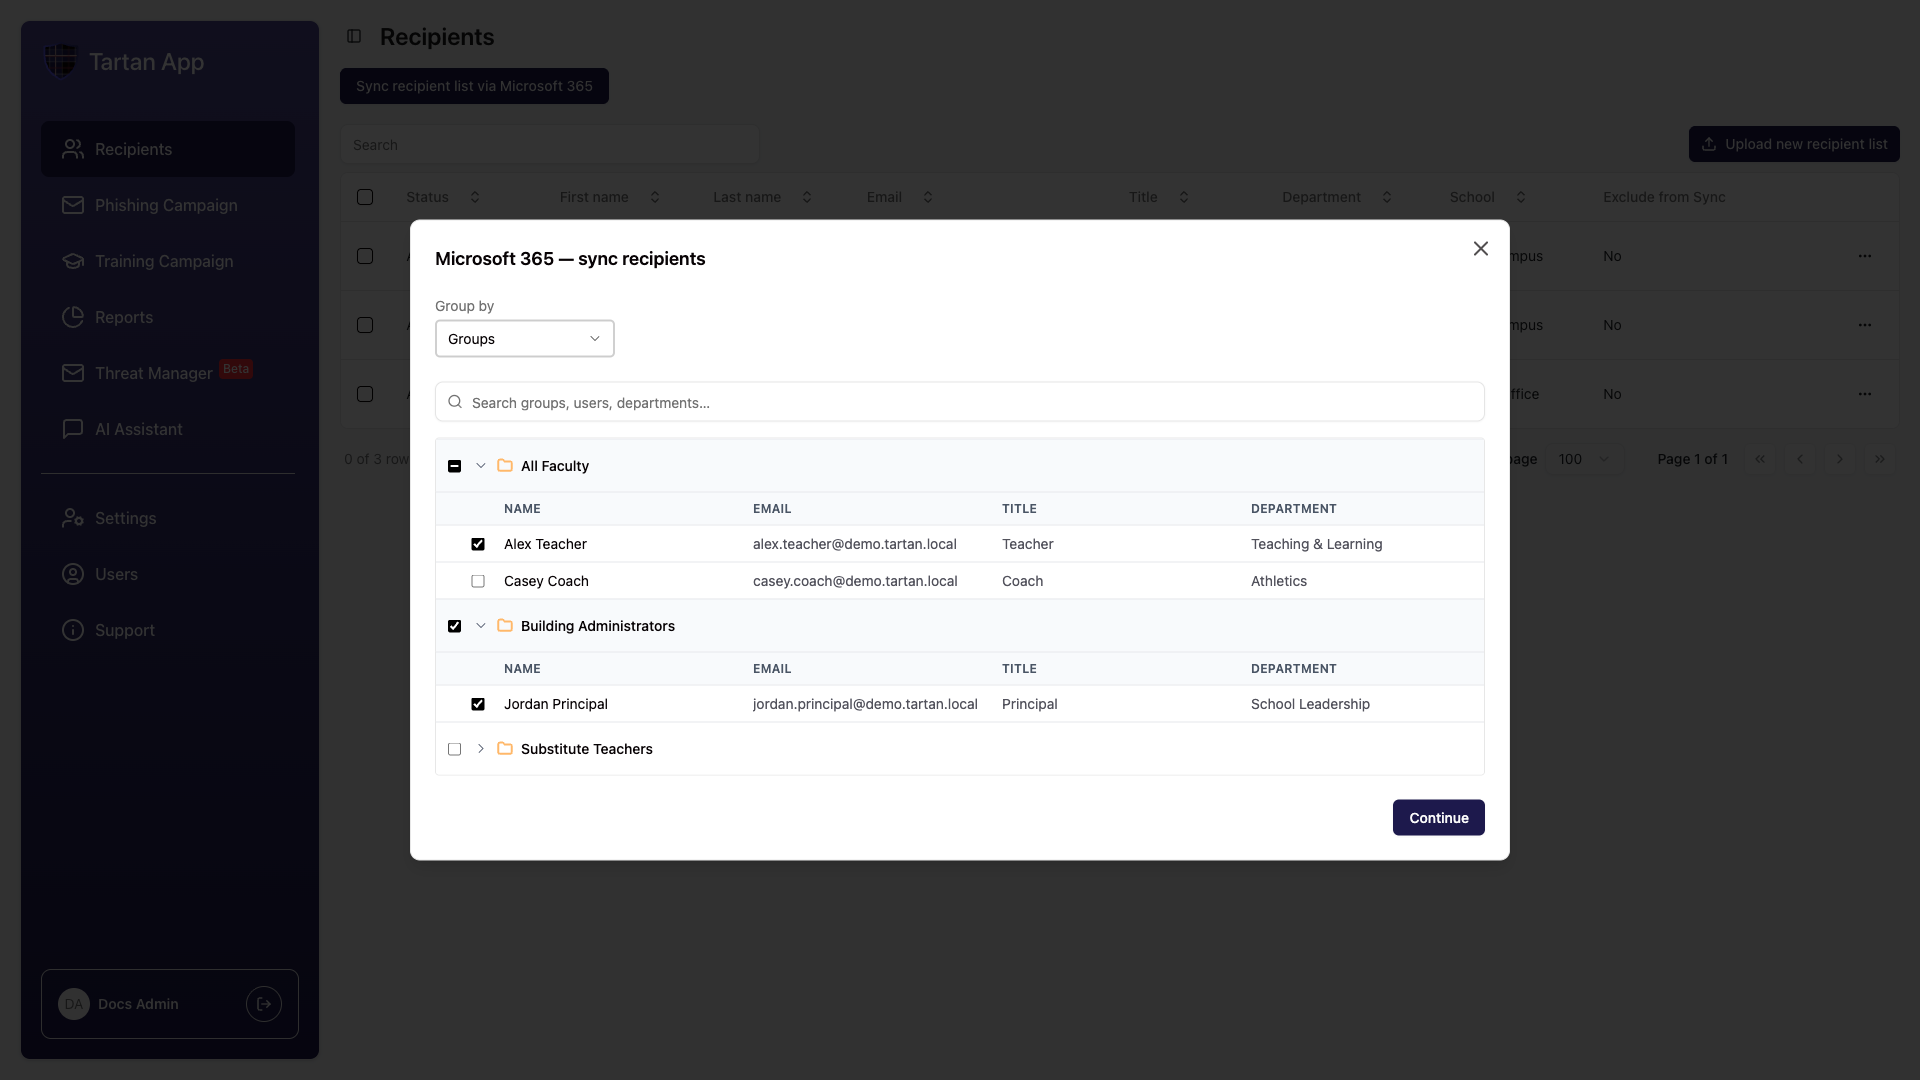Click the Search groups, users, departments field

point(960,402)
